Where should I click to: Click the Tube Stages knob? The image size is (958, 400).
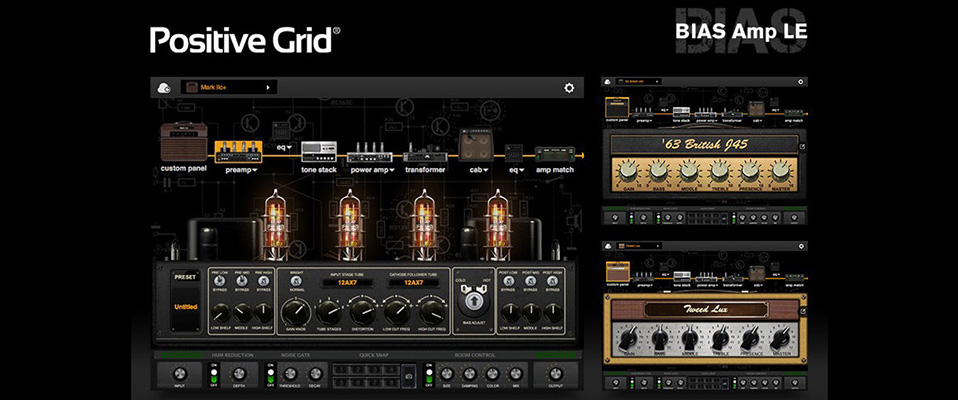pyautogui.click(x=329, y=313)
